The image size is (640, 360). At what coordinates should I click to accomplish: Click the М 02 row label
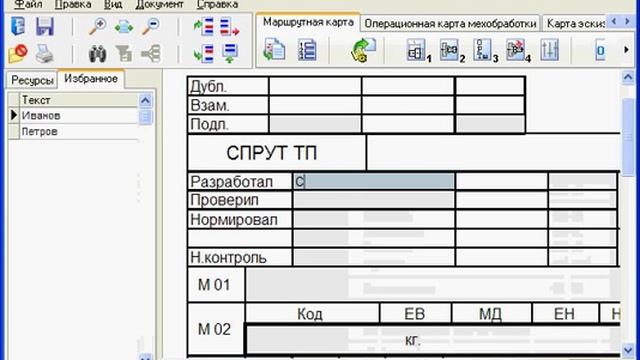point(216,329)
